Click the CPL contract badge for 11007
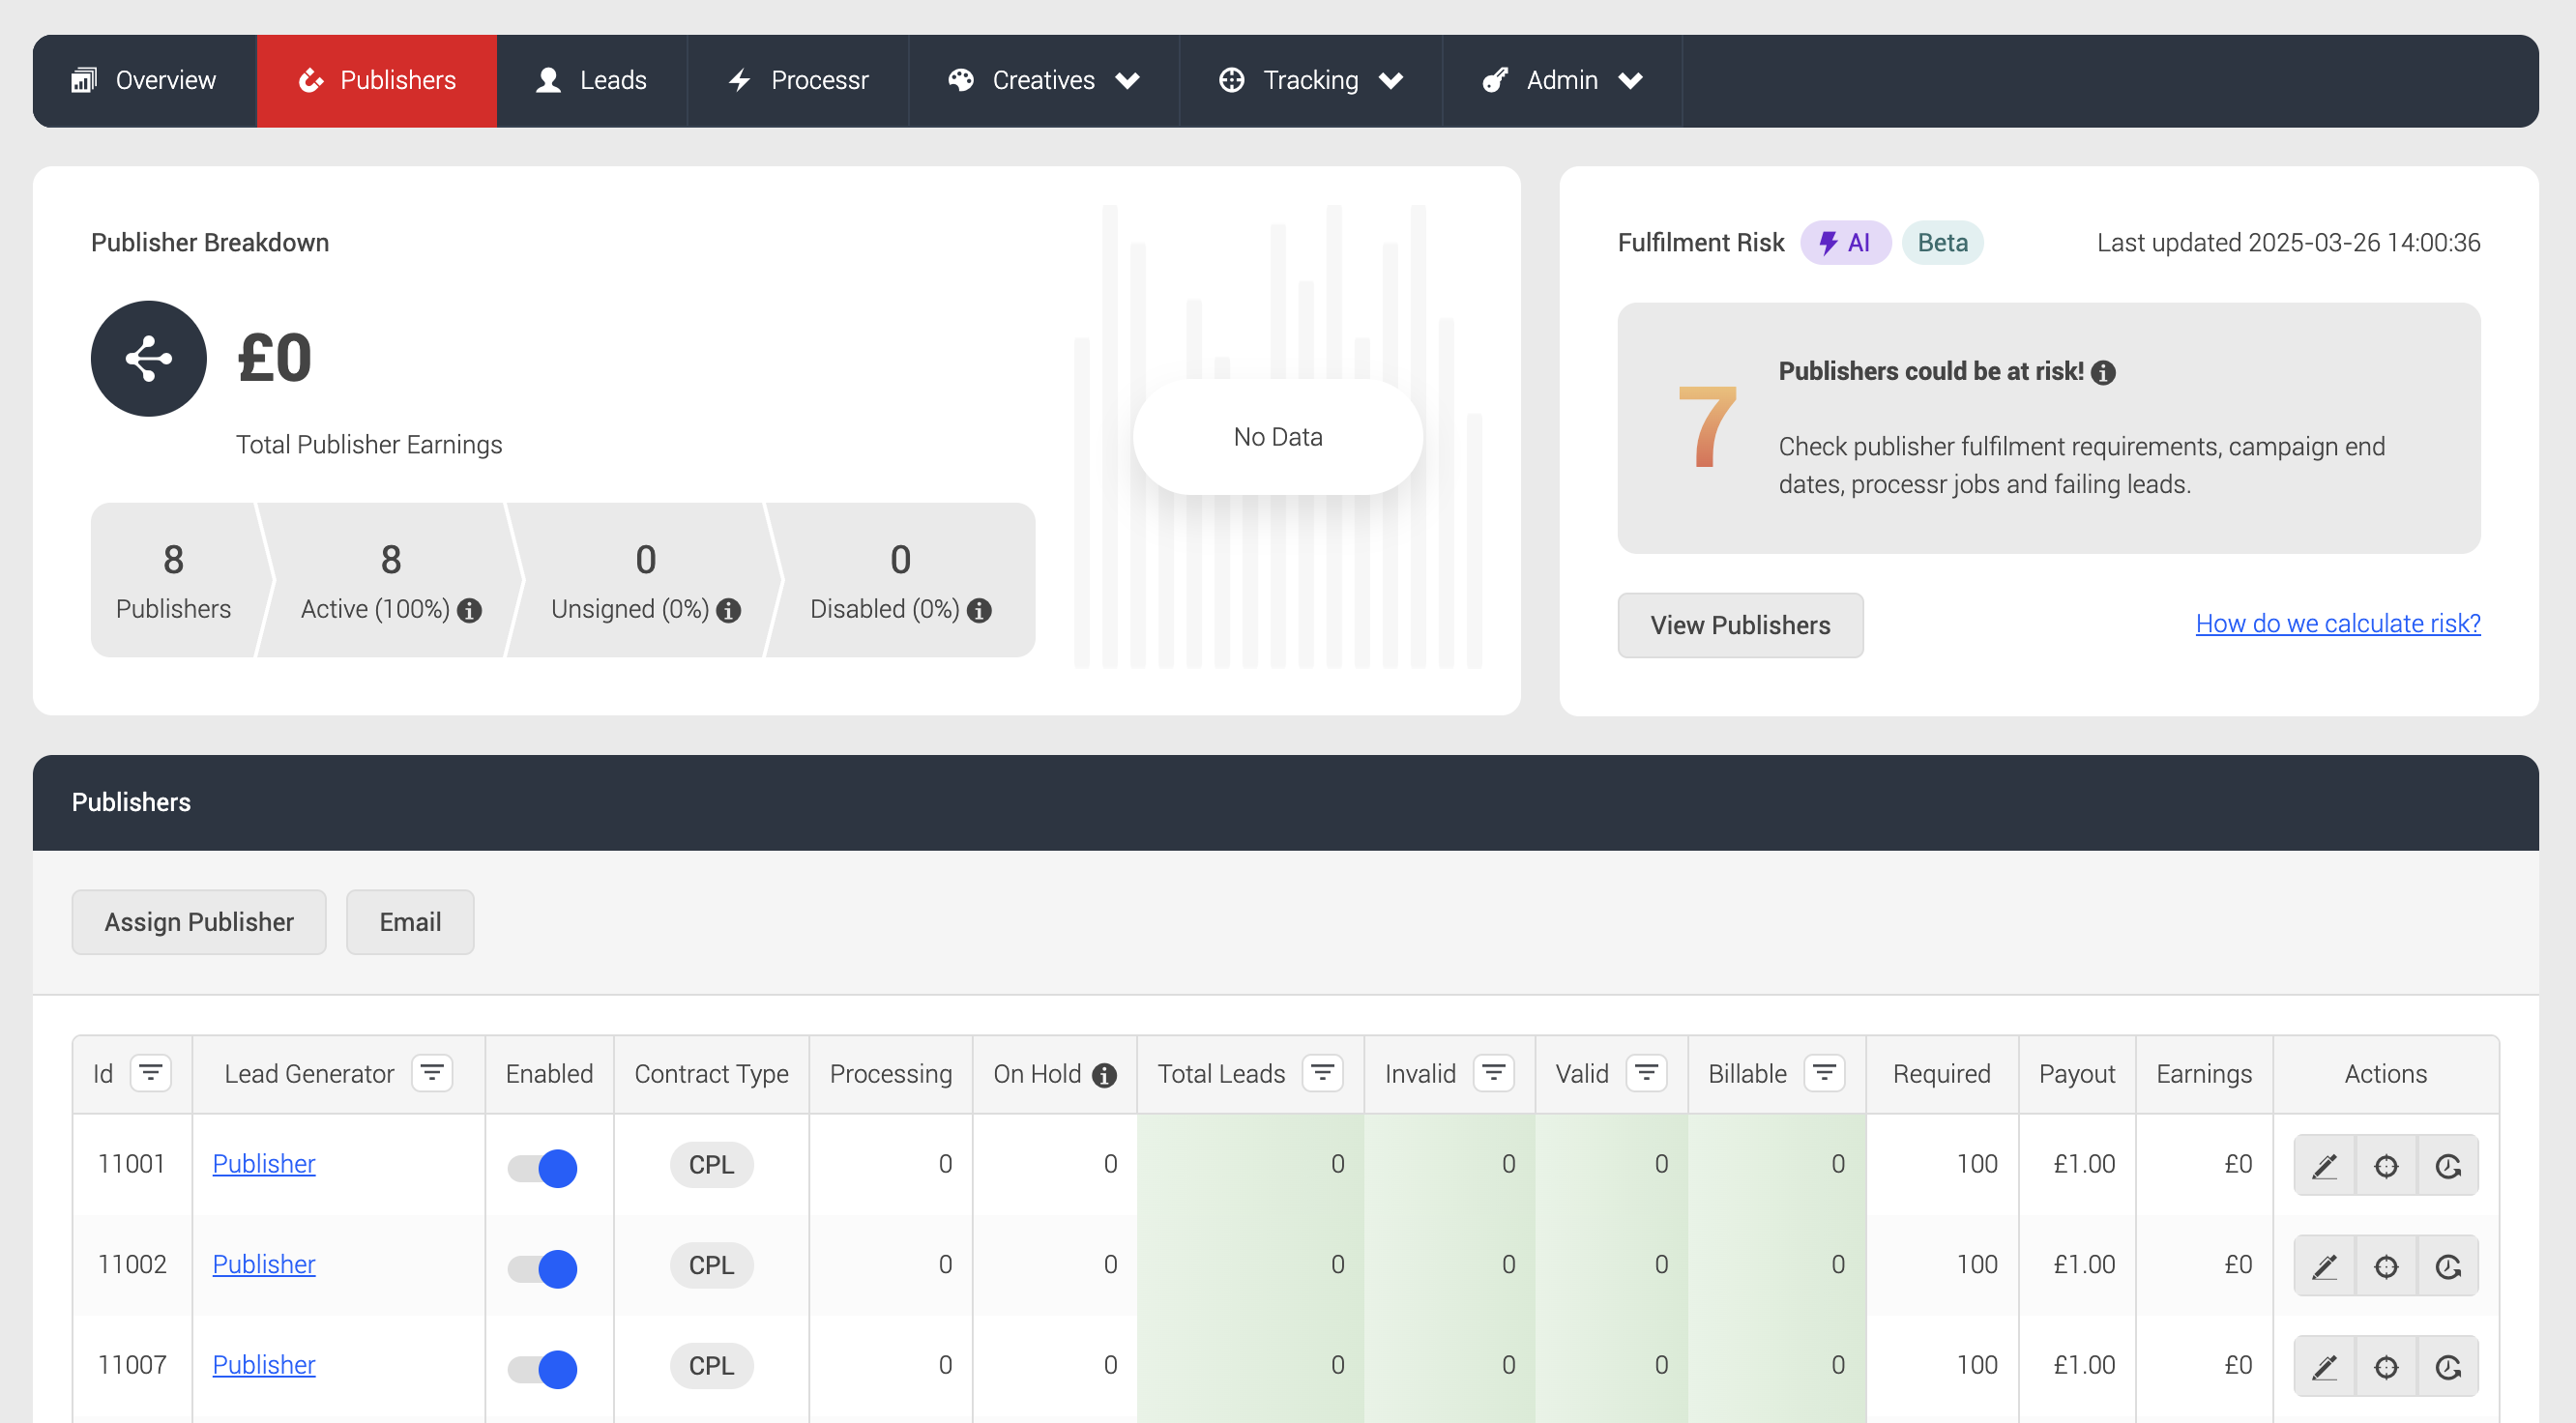This screenshot has height=1423, width=2576. [711, 1366]
